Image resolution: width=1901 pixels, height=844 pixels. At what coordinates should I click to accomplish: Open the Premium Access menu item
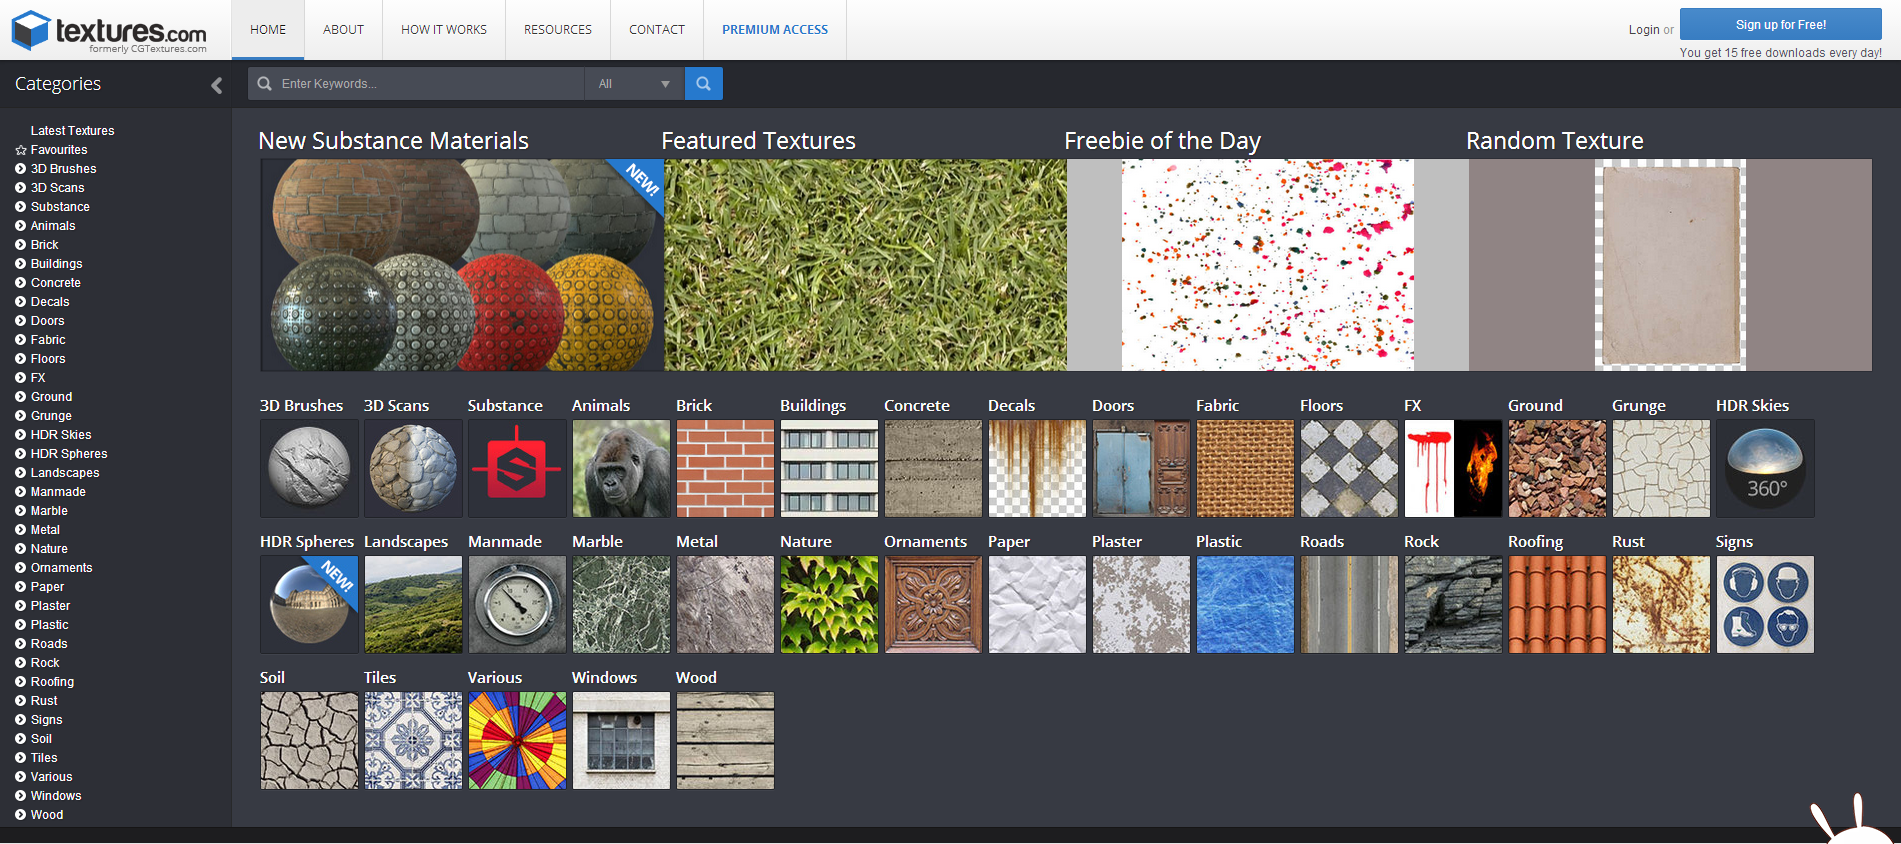point(775,30)
